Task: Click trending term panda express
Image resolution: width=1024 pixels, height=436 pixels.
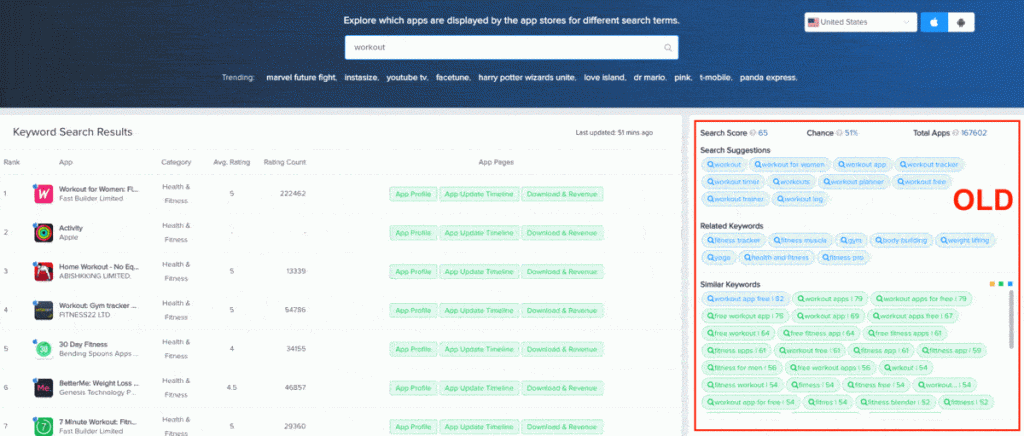Action: tap(769, 78)
